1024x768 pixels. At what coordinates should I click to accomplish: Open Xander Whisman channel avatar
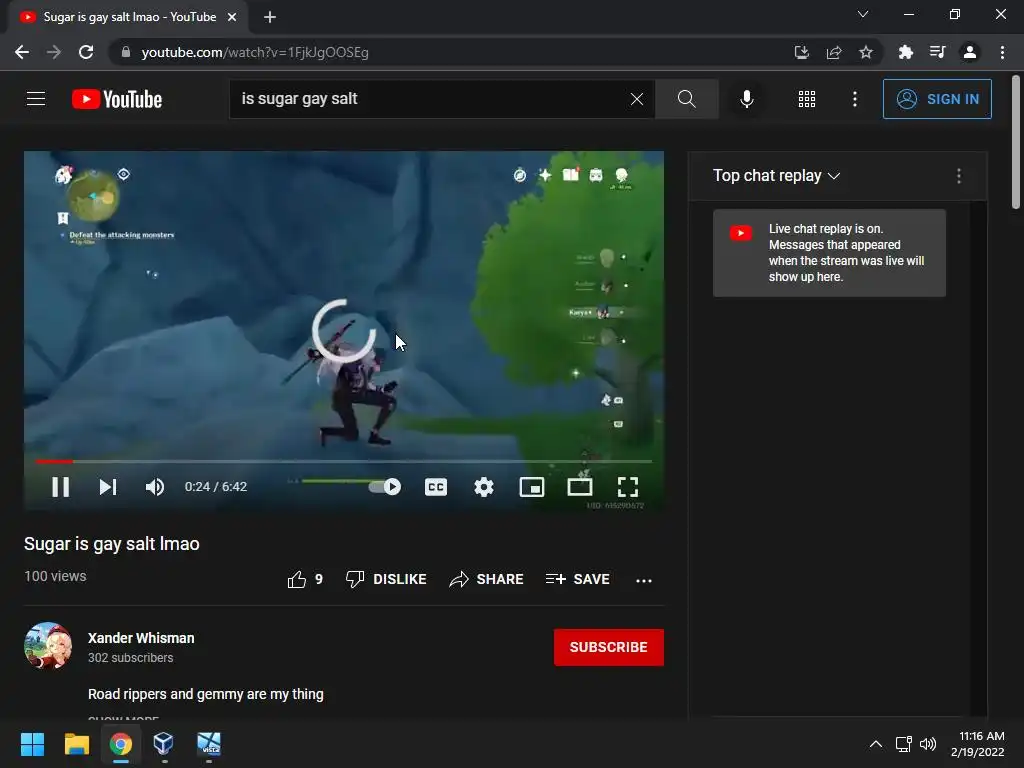48,646
